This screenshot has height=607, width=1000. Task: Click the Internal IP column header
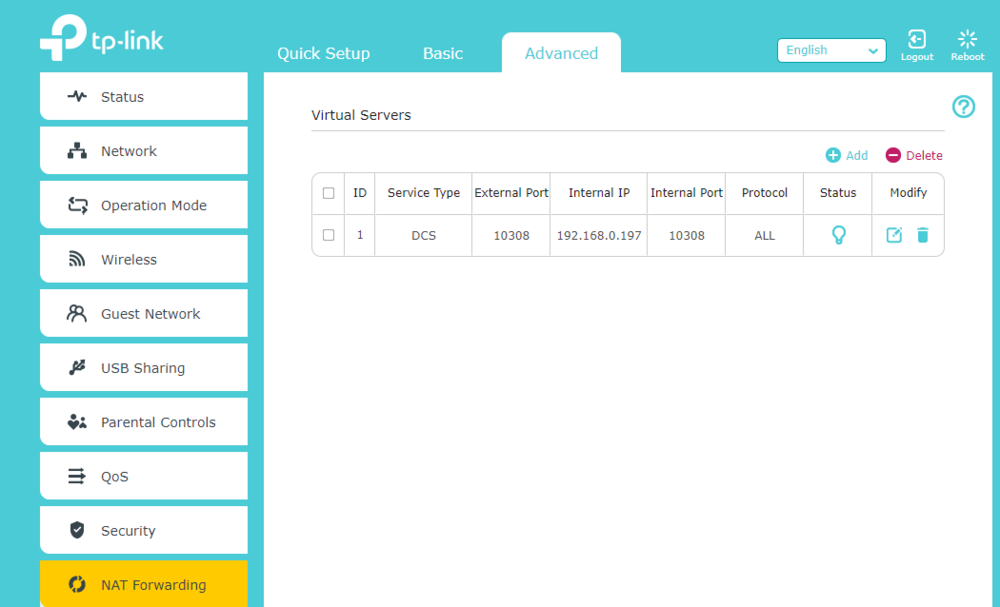[x=599, y=193]
